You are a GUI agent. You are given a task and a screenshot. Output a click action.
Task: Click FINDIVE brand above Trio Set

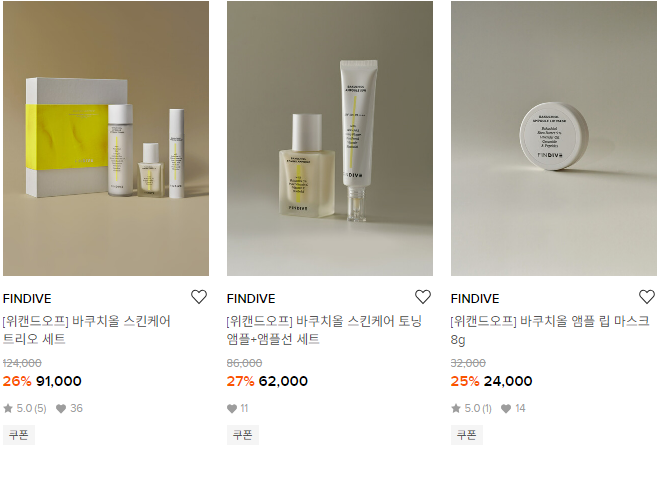click(x=27, y=299)
